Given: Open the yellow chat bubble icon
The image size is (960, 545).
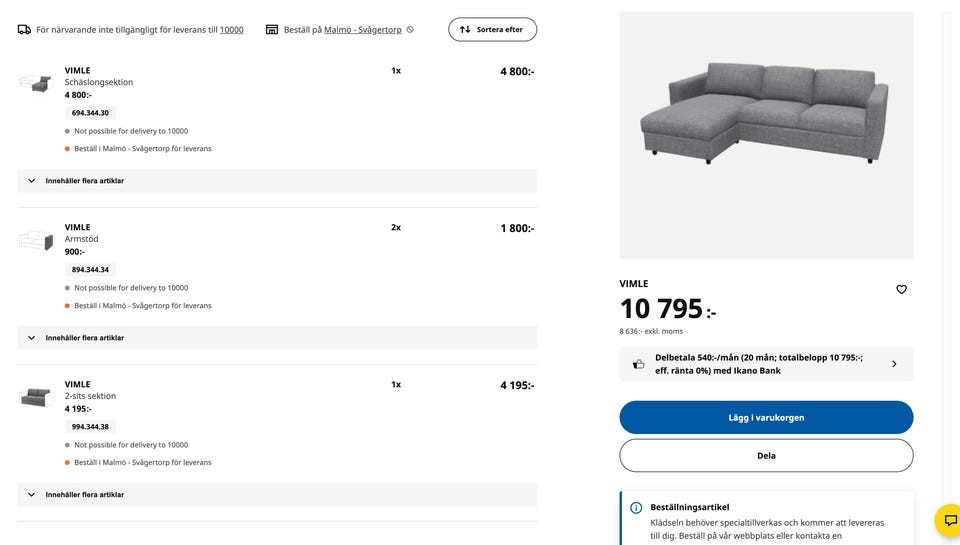Looking at the screenshot, I should pos(950,521).
